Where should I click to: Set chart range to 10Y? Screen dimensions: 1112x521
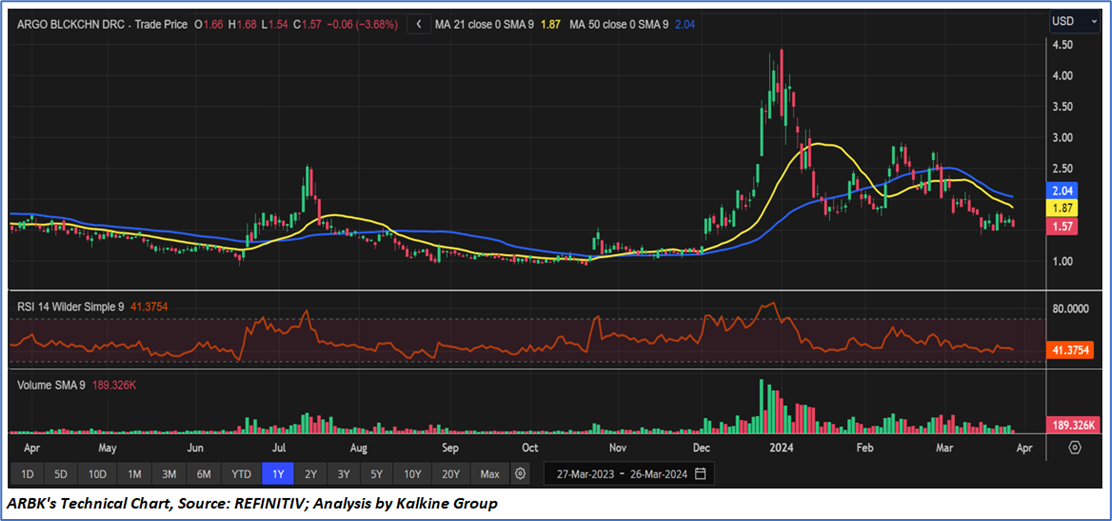coord(413,474)
